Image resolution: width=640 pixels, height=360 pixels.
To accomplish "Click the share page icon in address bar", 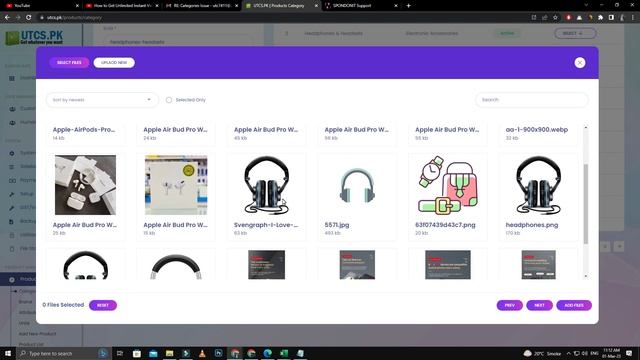I will [544, 18].
